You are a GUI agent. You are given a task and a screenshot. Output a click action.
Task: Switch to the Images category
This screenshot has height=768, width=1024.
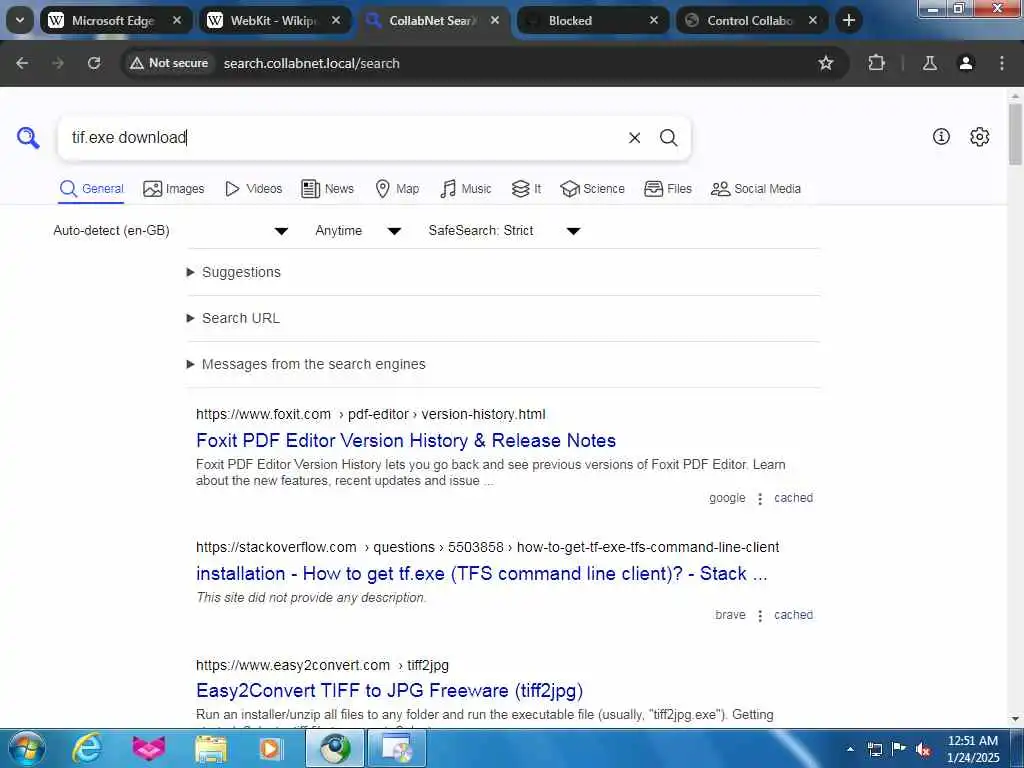(x=174, y=189)
